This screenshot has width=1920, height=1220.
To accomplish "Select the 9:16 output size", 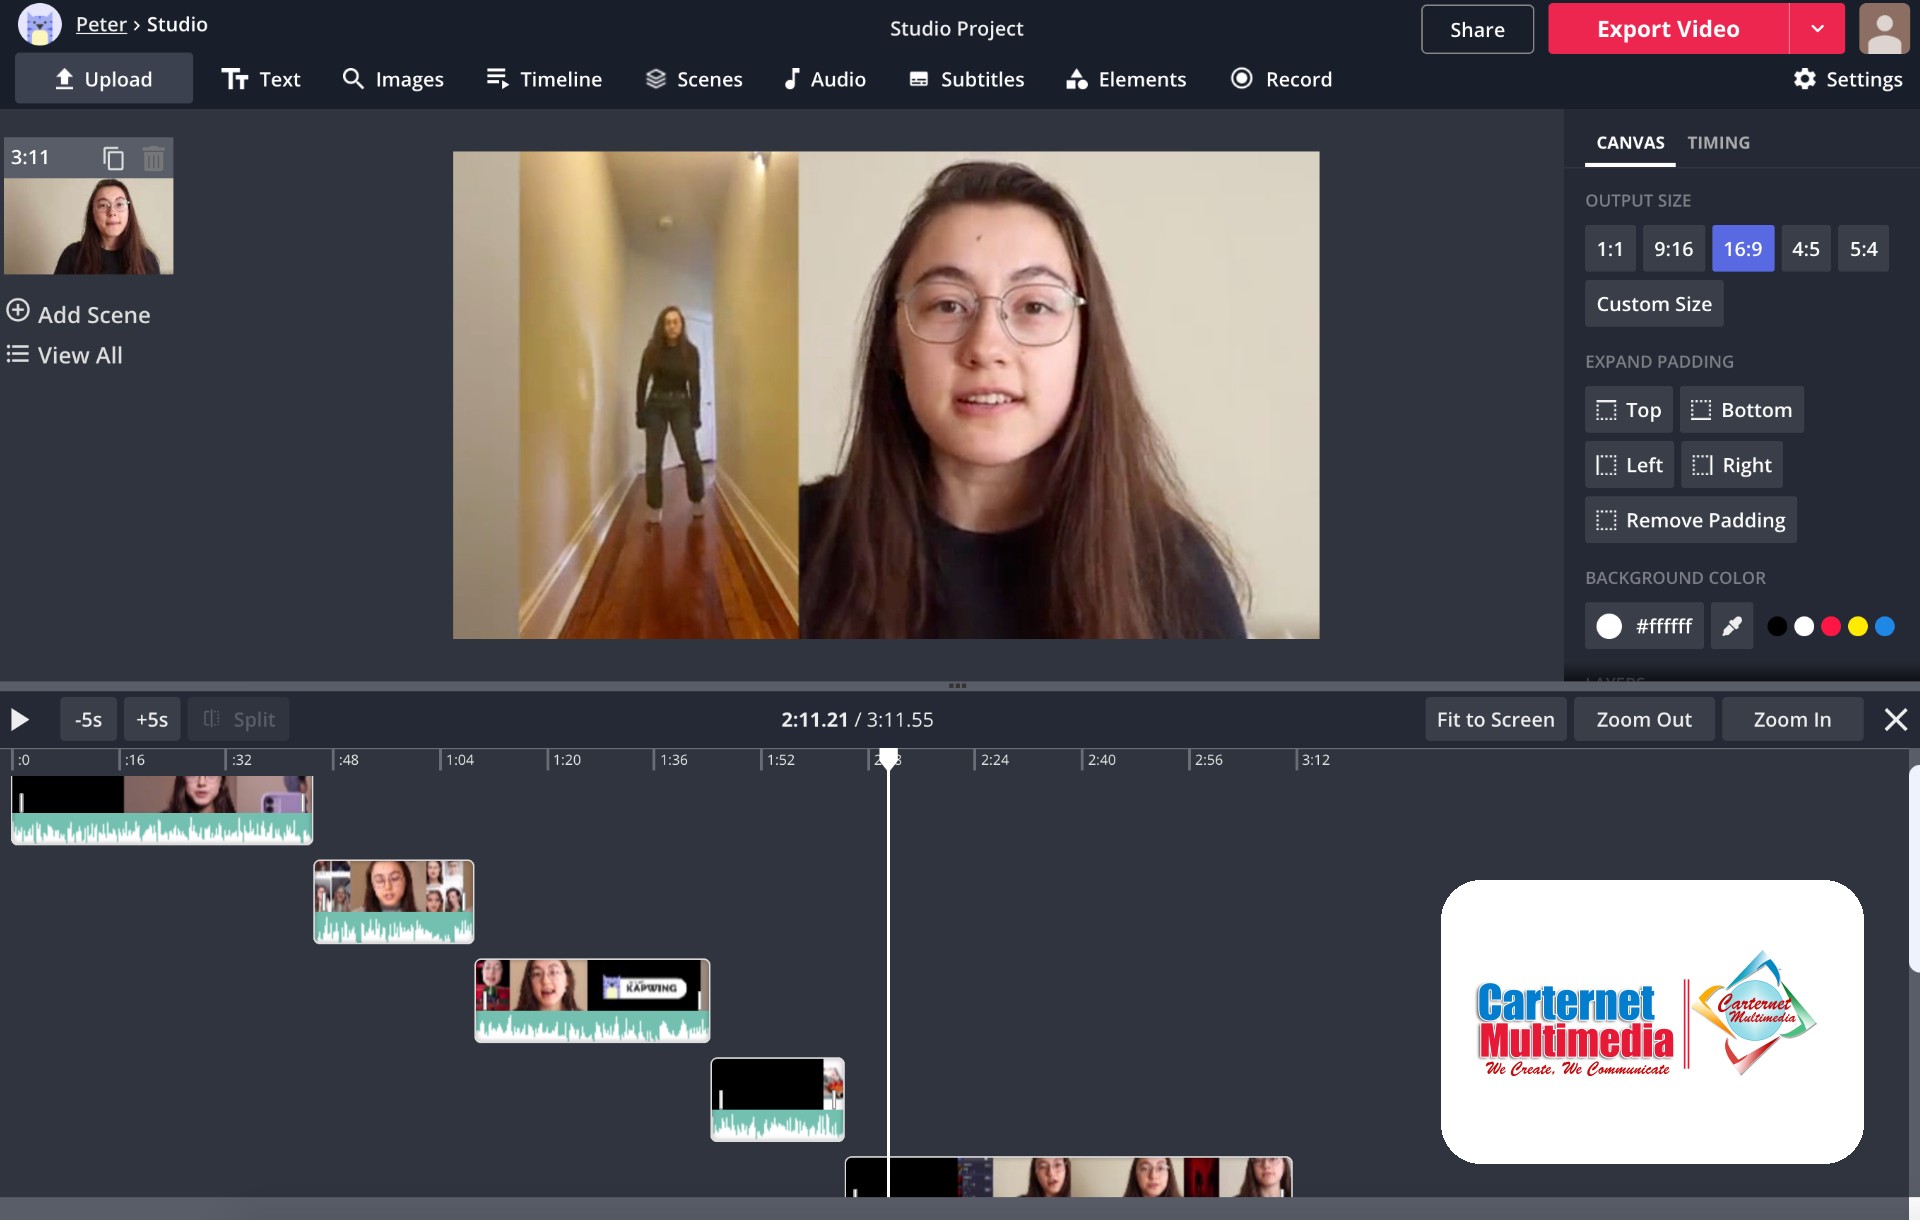I will 1673,248.
